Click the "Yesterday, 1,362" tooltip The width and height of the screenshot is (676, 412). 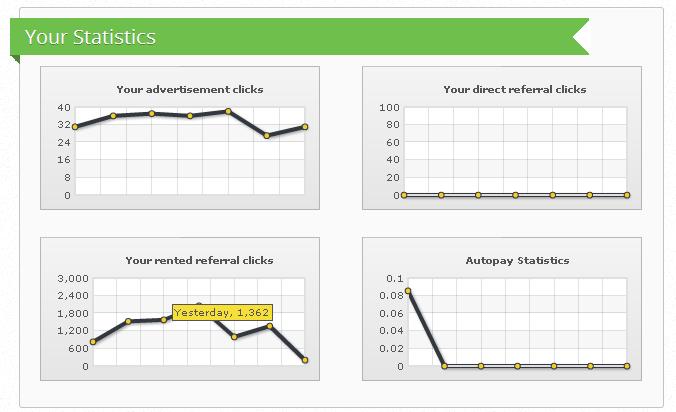tap(221, 312)
